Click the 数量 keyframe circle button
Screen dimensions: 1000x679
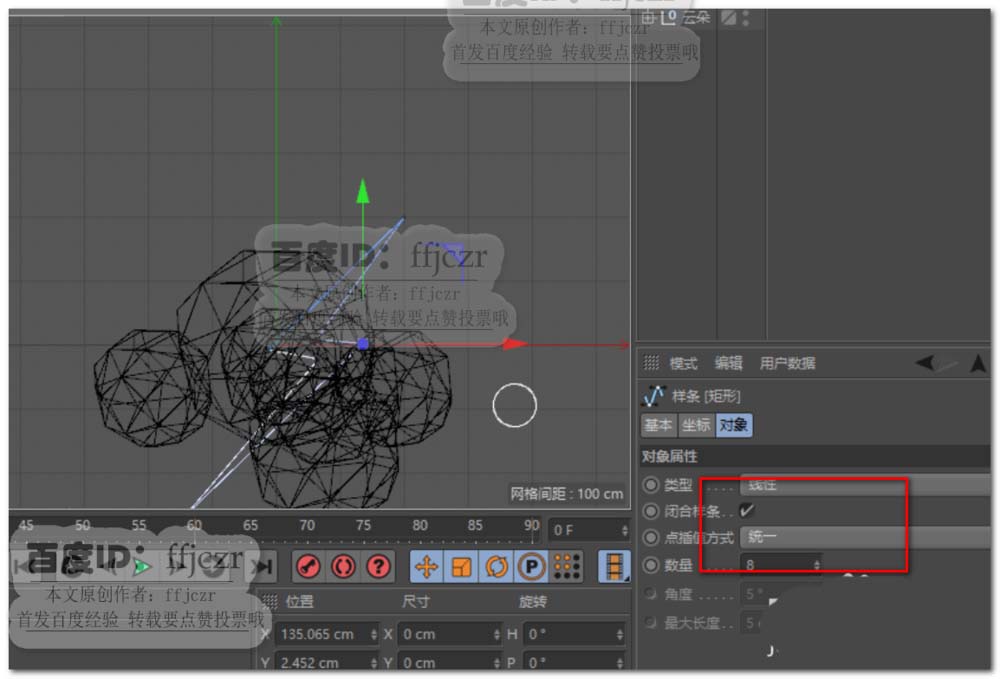[651, 565]
